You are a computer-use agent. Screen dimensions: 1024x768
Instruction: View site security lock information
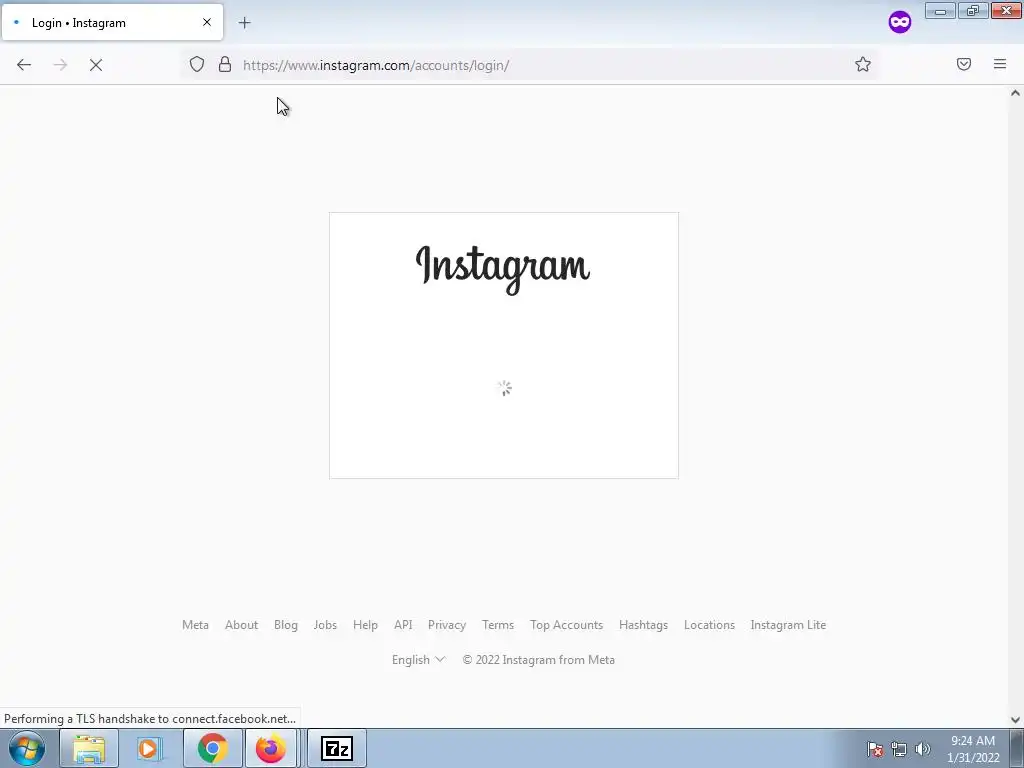point(225,64)
